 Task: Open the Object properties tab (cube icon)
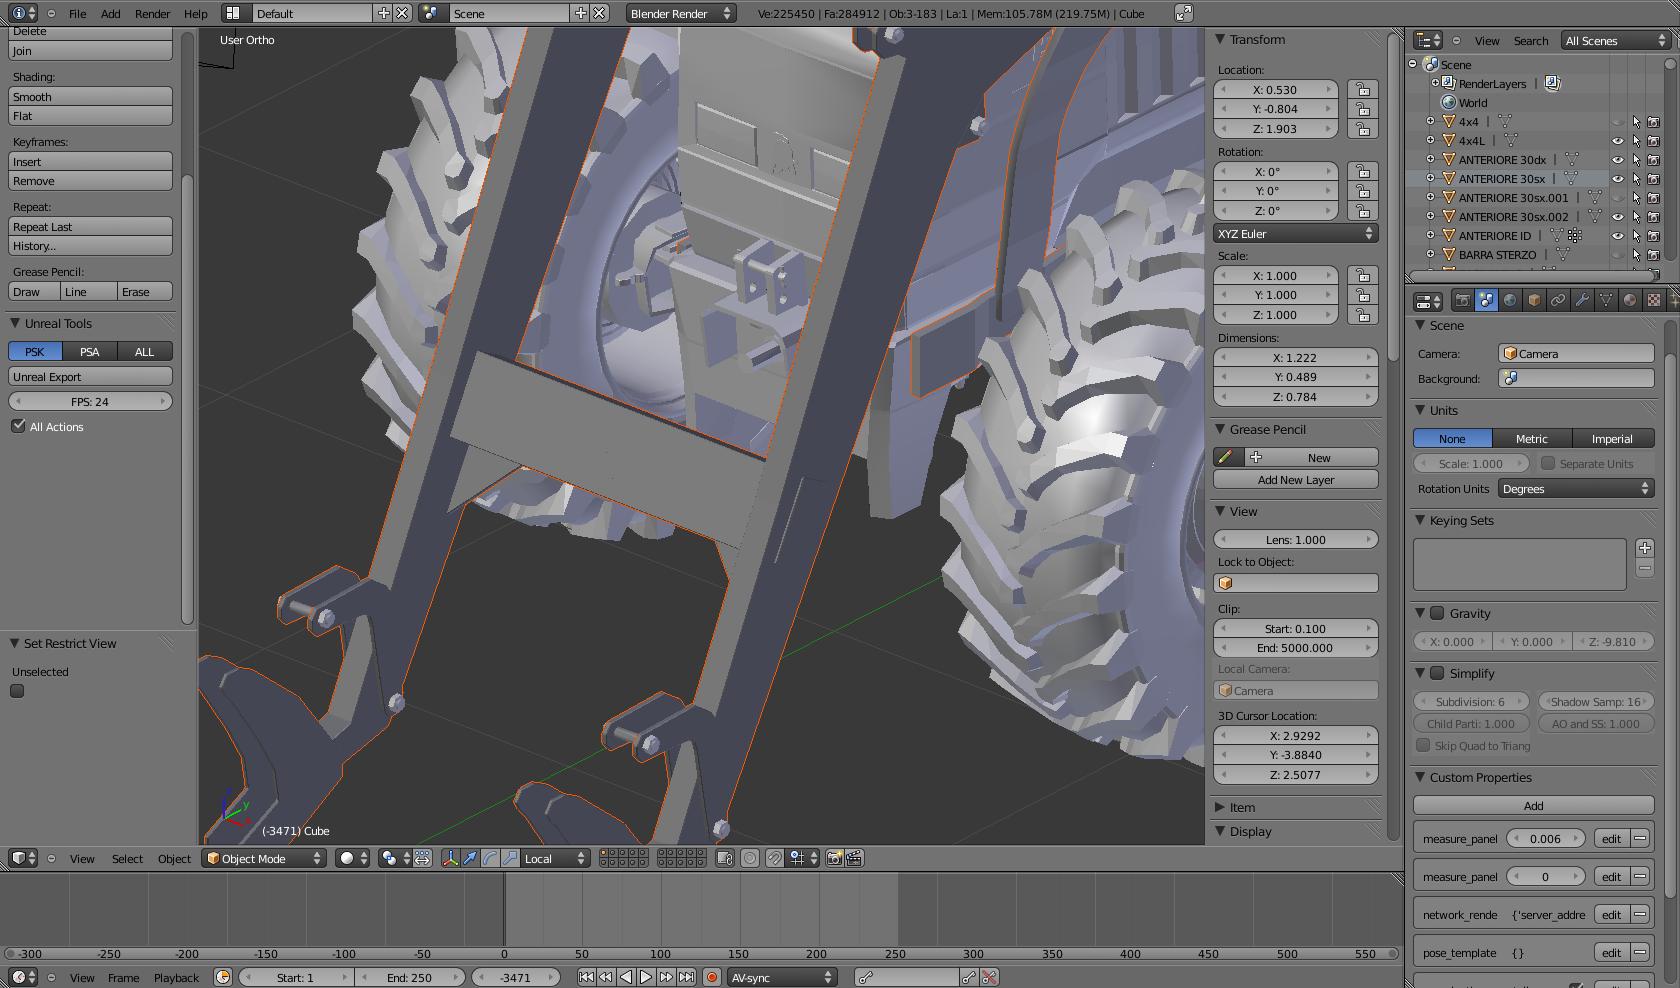(x=1534, y=300)
